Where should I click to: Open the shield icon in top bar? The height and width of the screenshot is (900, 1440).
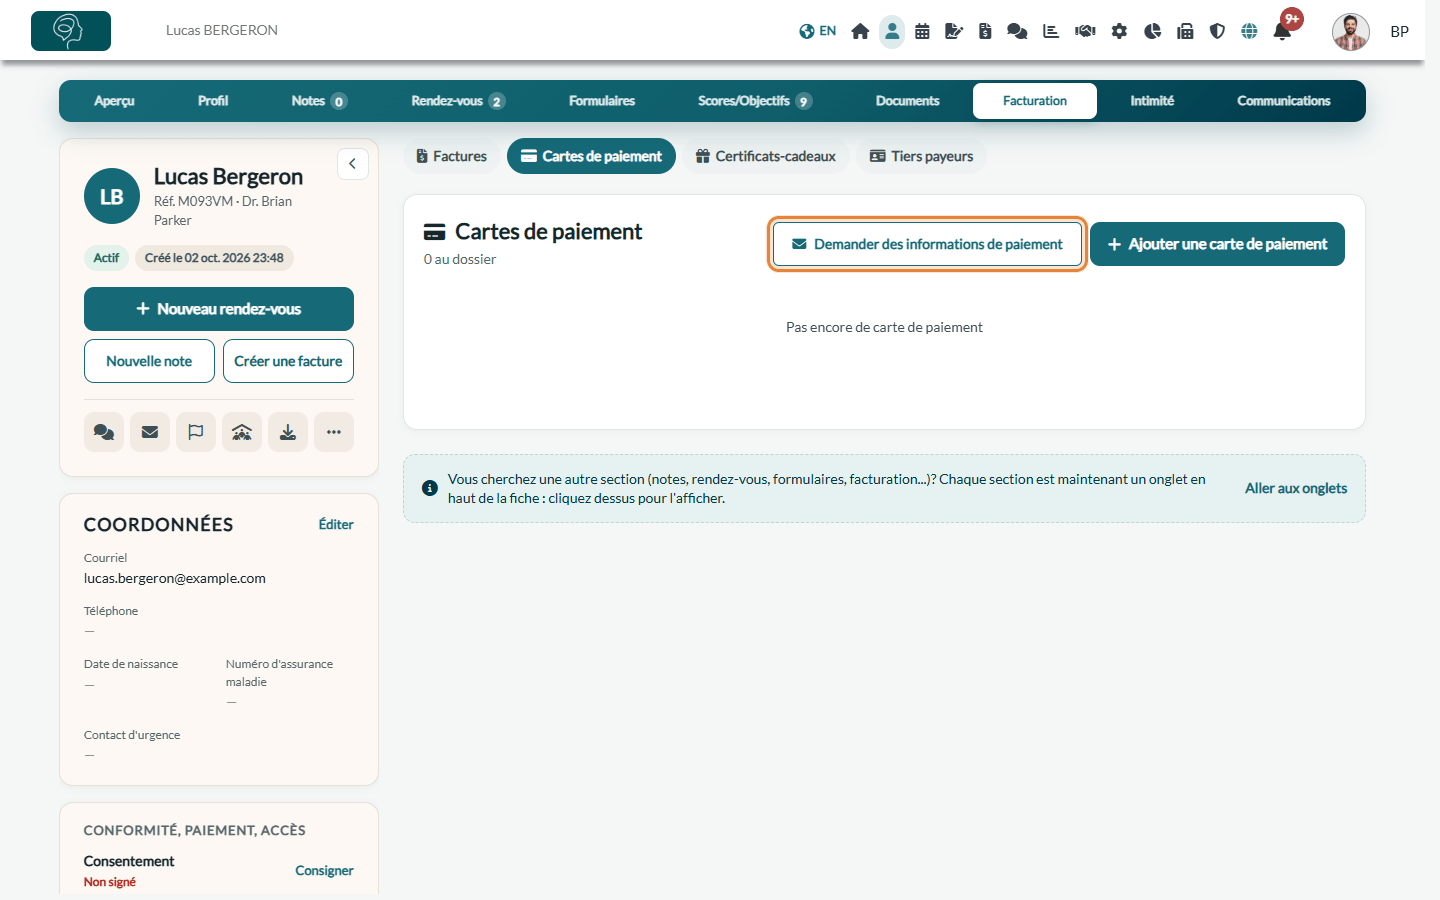[1217, 31]
